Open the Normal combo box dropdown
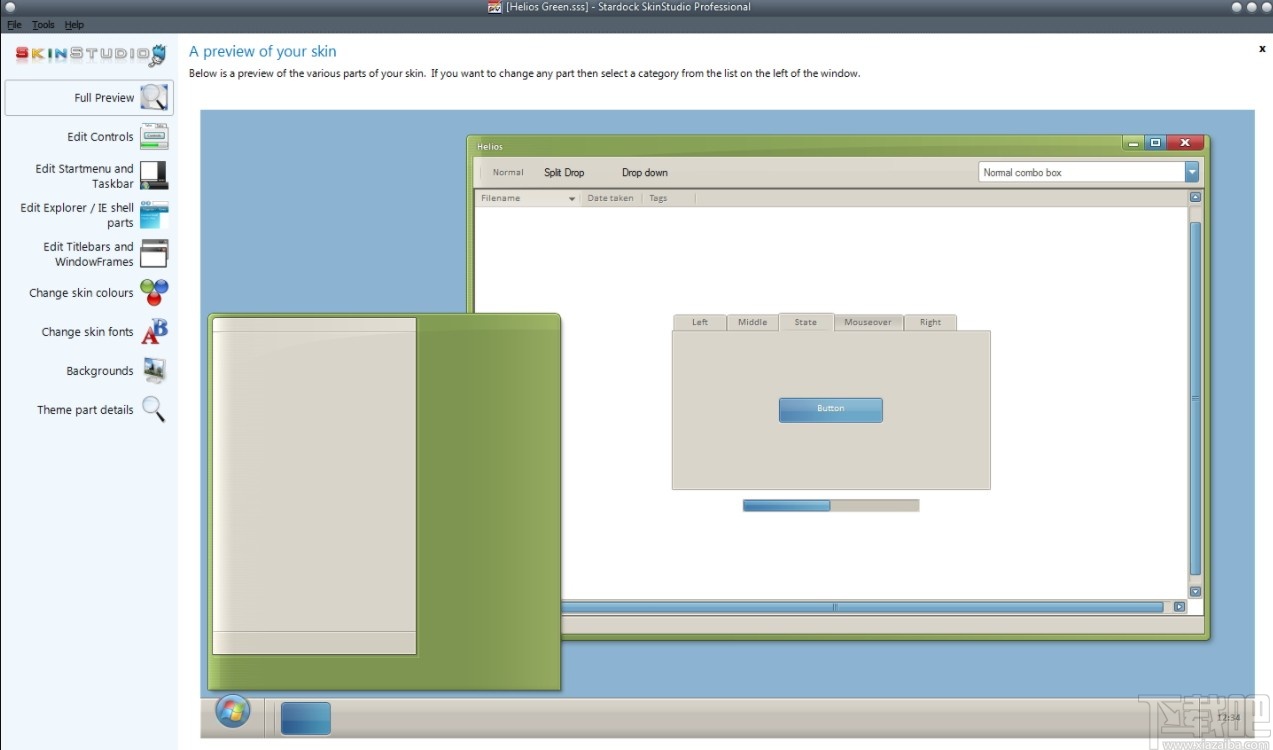 (1191, 171)
